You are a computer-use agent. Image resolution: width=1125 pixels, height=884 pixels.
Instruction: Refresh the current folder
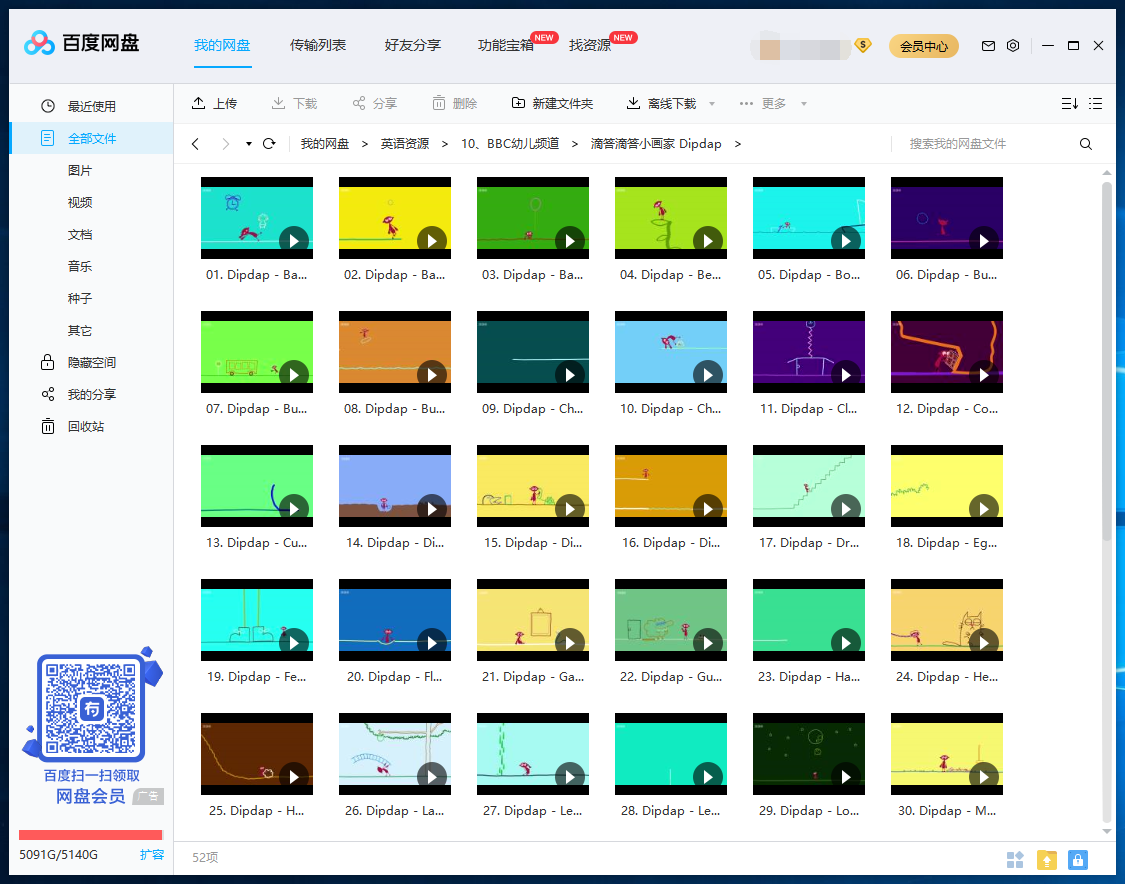click(x=269, y=144)
